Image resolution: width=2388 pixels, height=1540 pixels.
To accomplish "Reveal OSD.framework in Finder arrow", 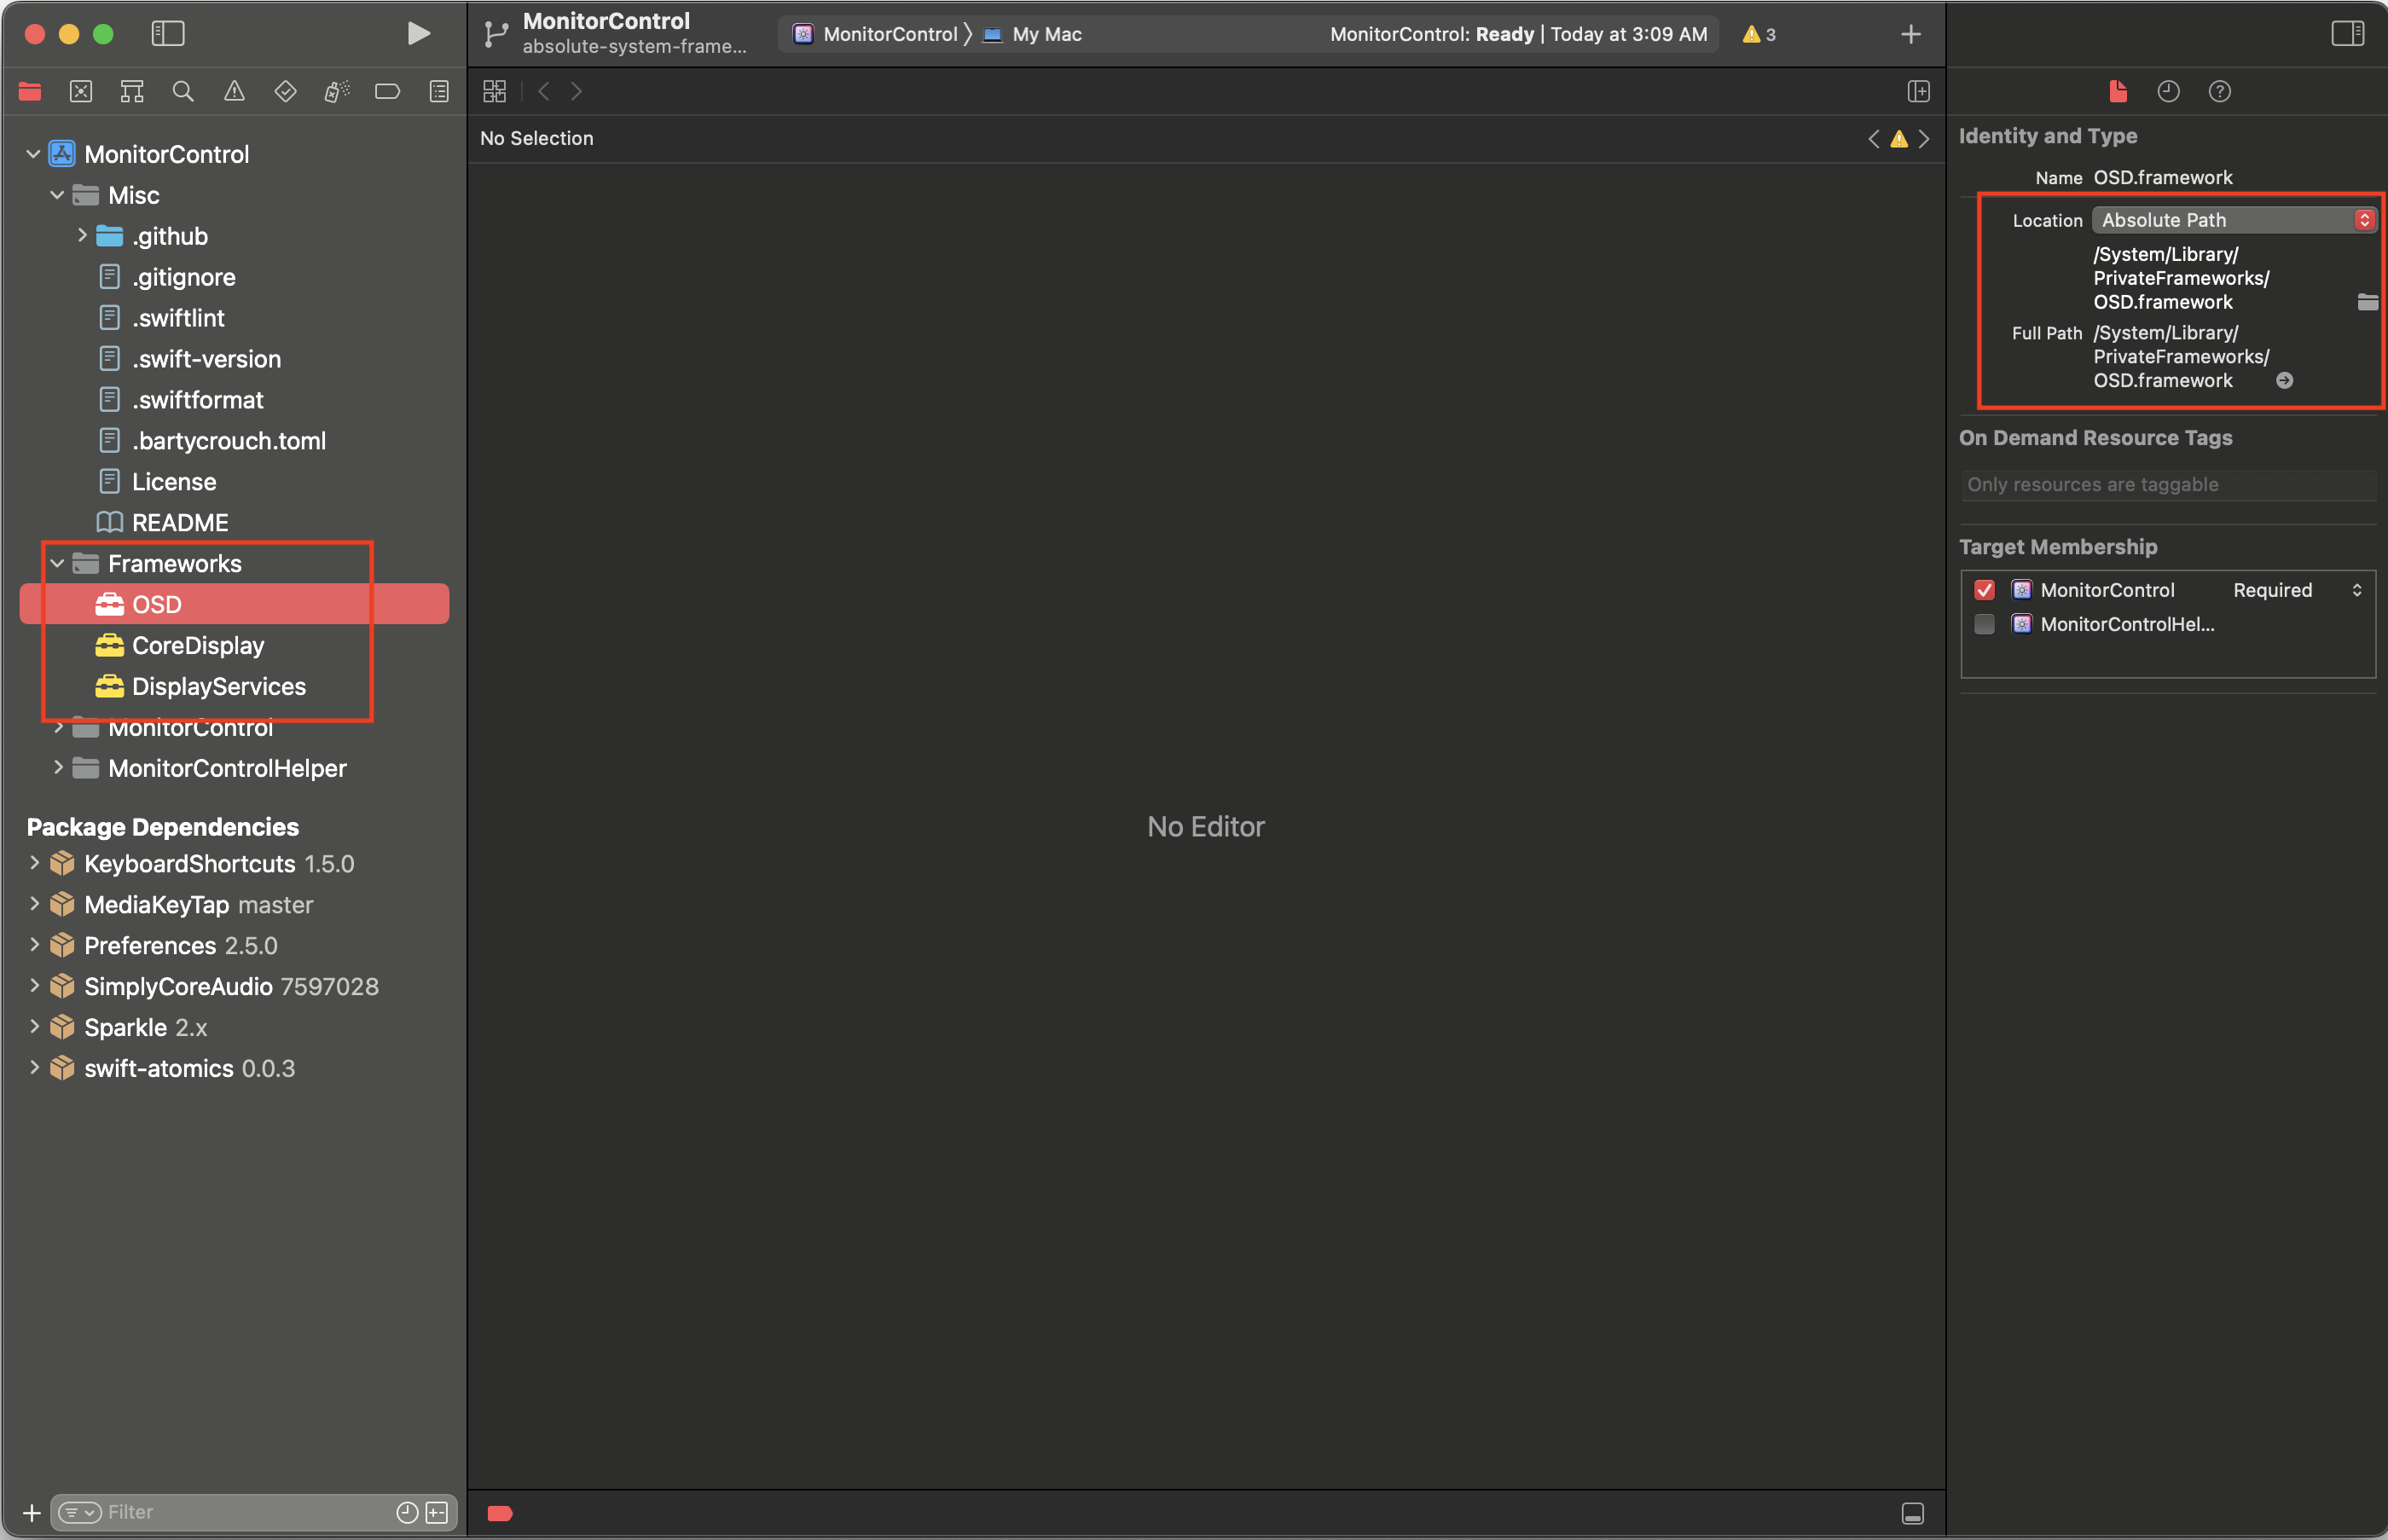I will [x=2284, y=381].
